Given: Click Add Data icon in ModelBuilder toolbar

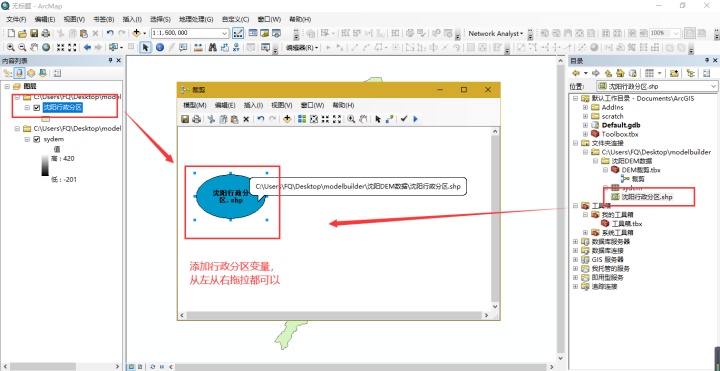Looking at the screenshot, I should click(x=287, y=119).
